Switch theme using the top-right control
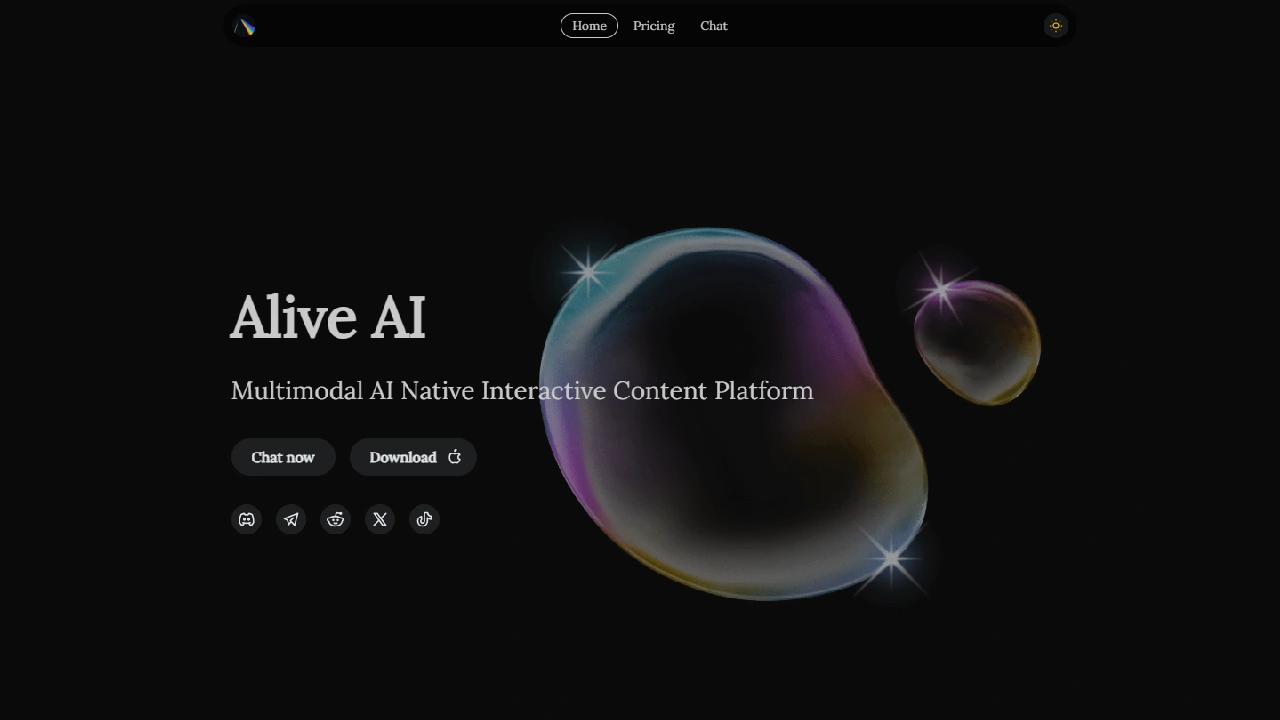Image resolution: width=1280 pixels, height=720 pixels. pos(1055,25)
